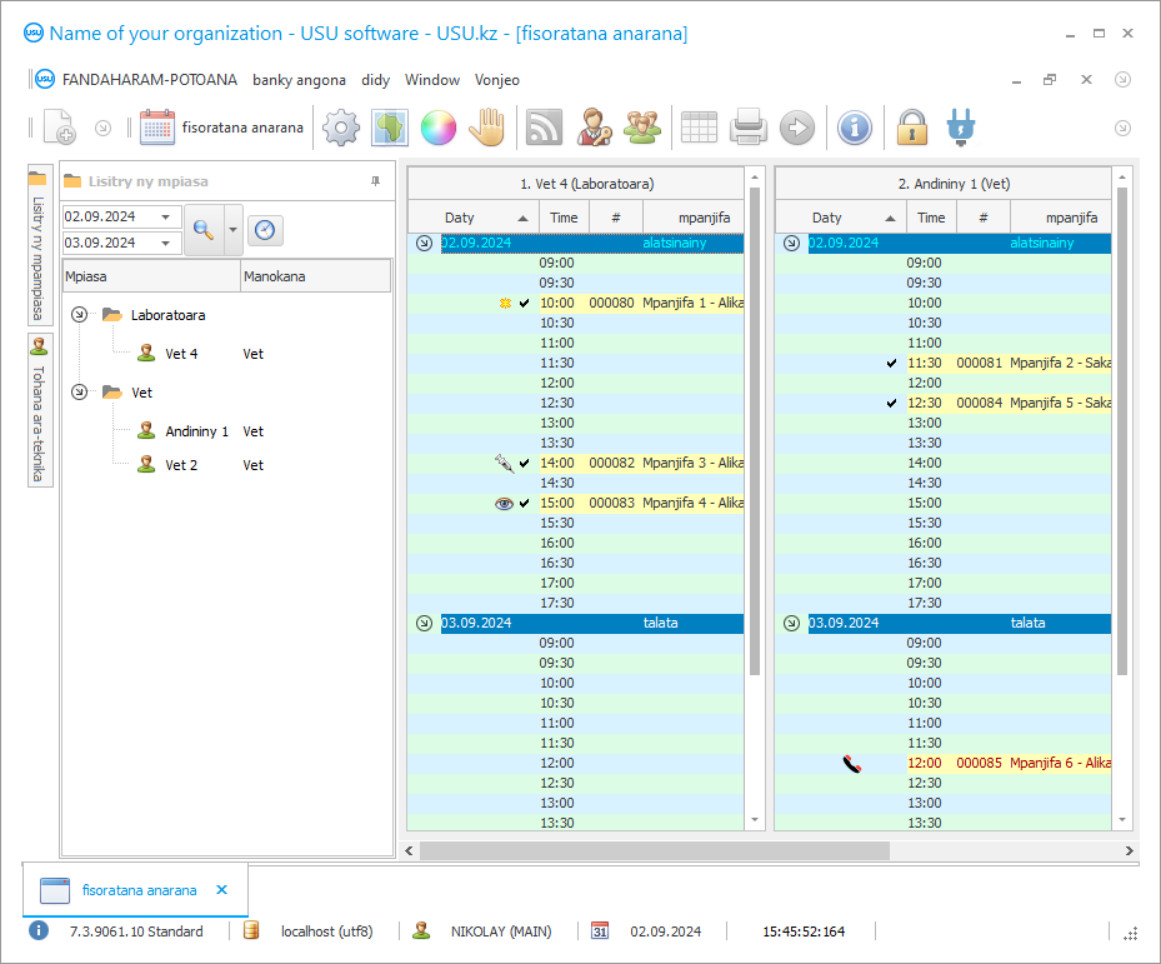1161x964 pixels.
Task: Click Vet 4 schedule vertical scrollbar
Action: (x=755, y=431)
